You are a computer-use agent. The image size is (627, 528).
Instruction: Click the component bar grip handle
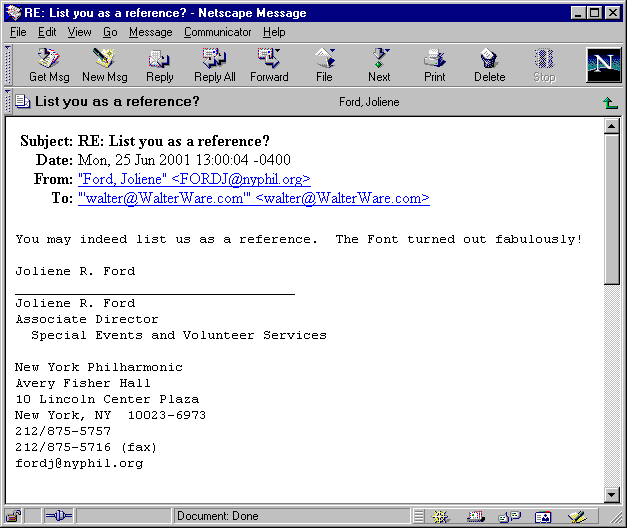point(418,516)
